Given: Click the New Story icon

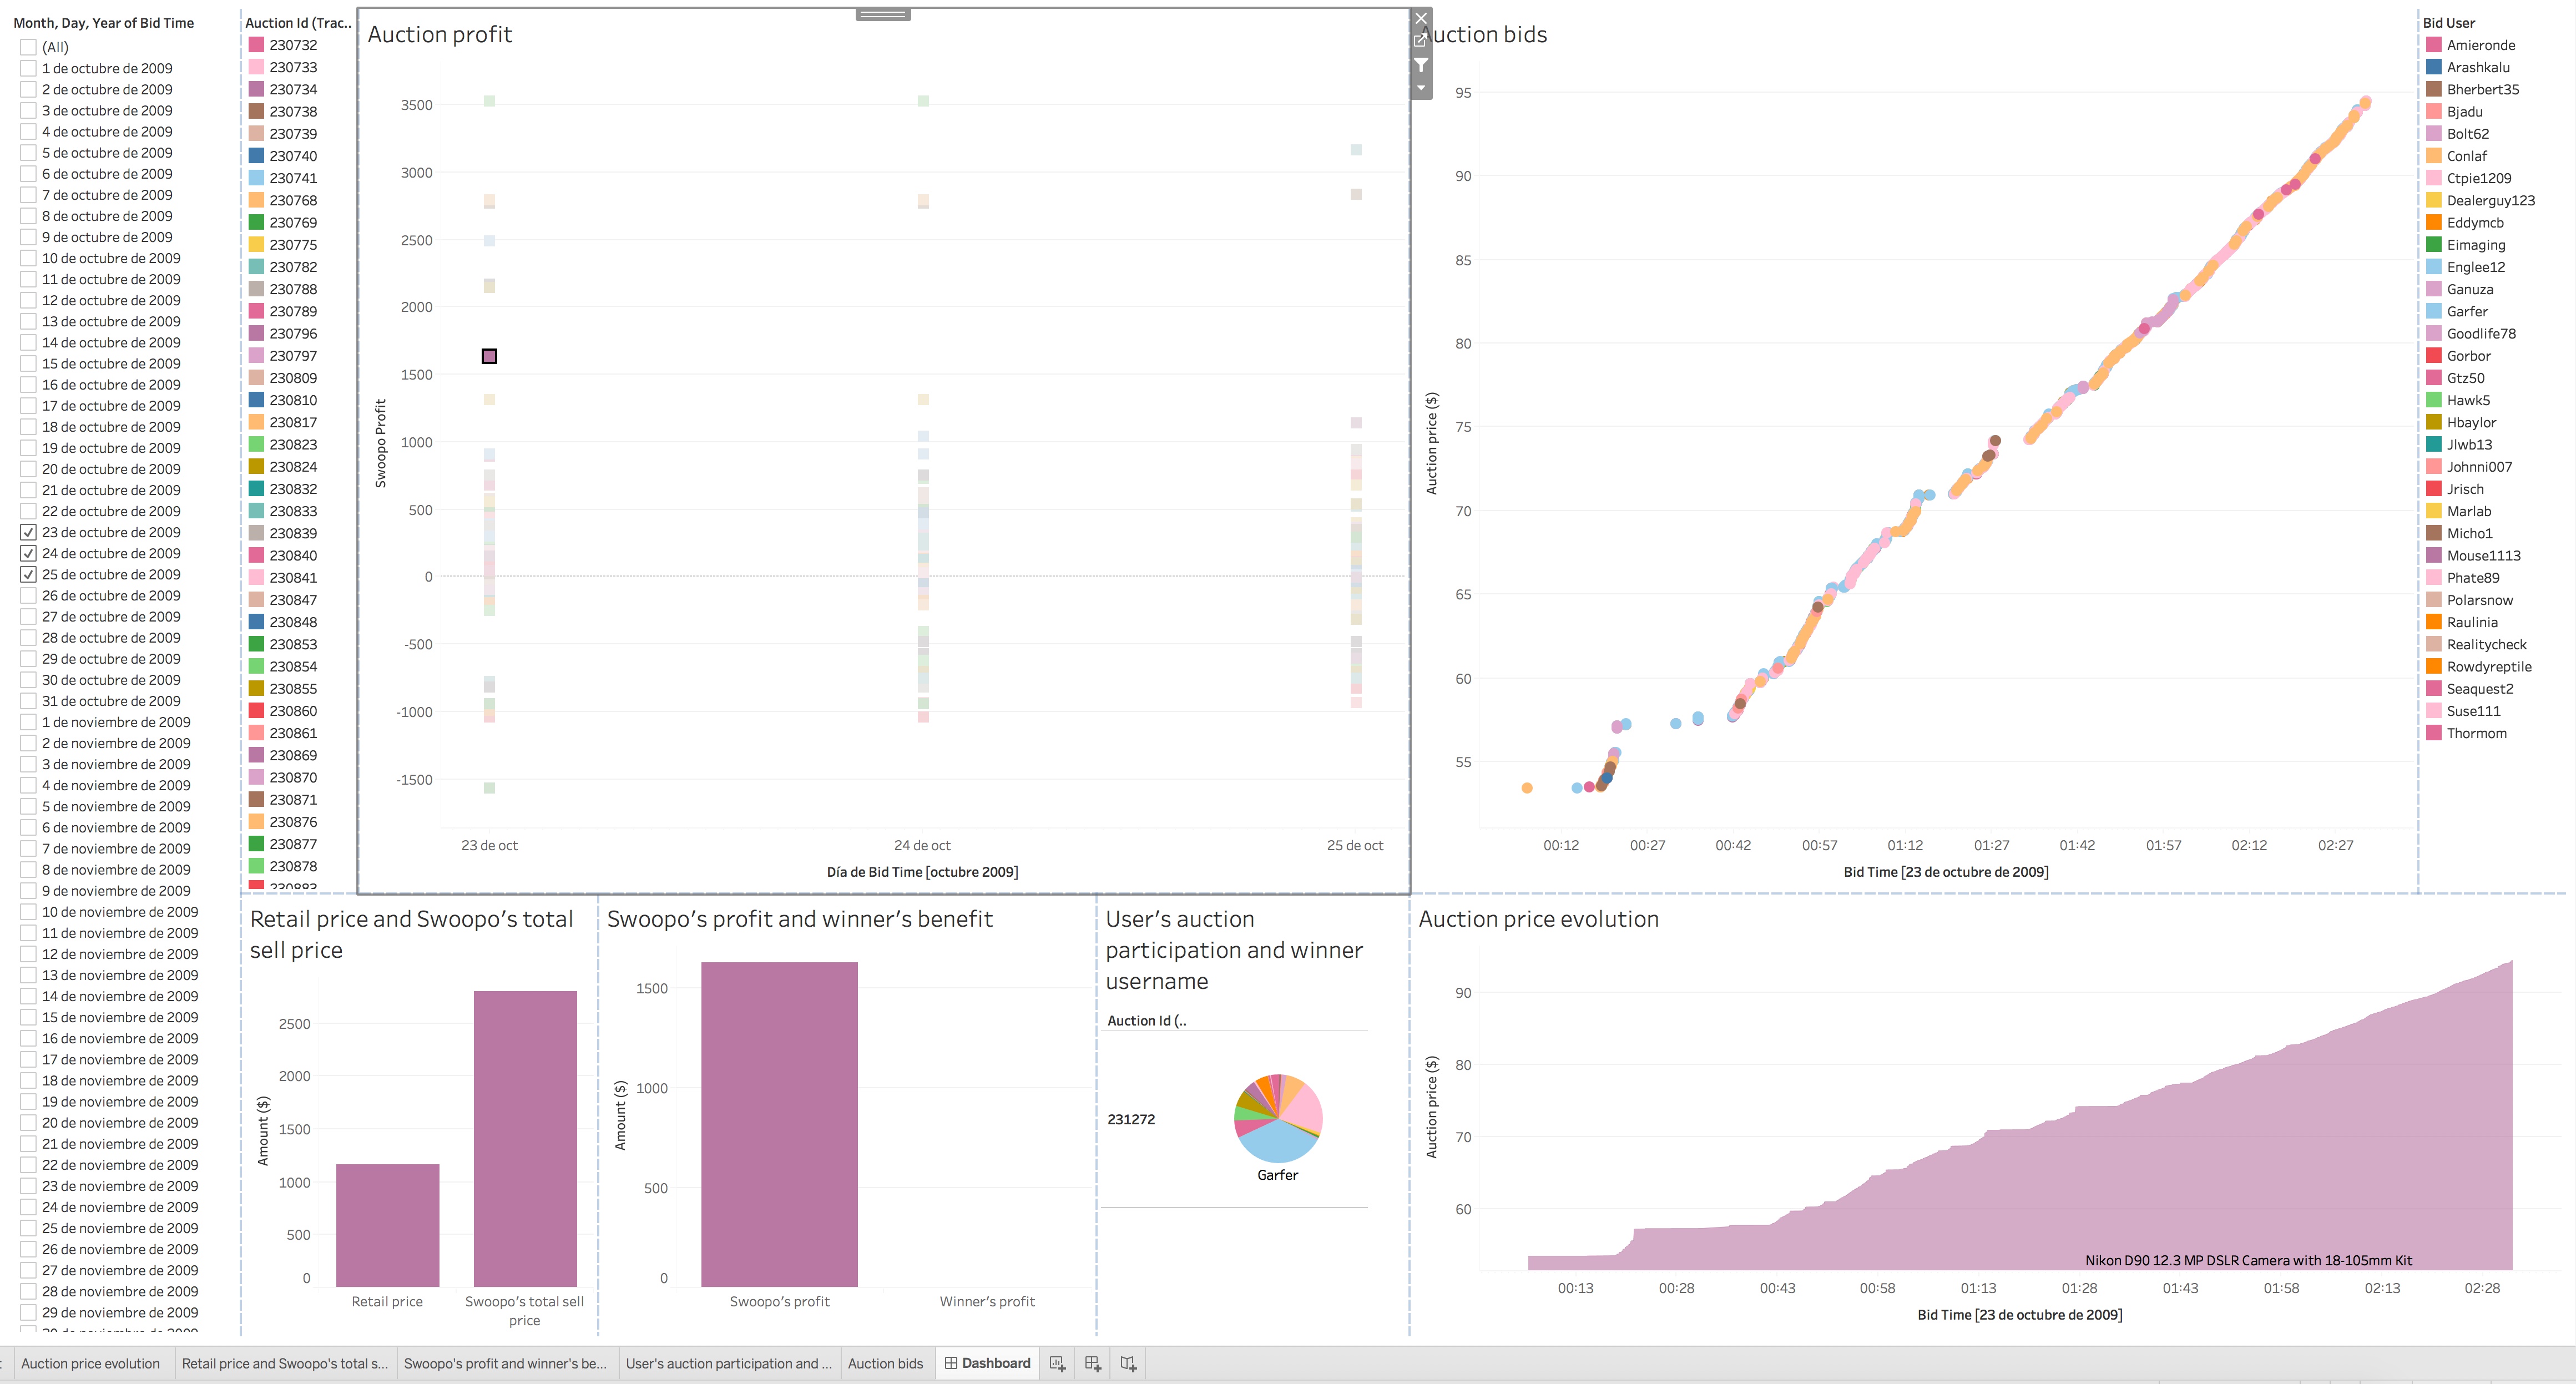Looking at the screenshot, I should (1128, 1363).
